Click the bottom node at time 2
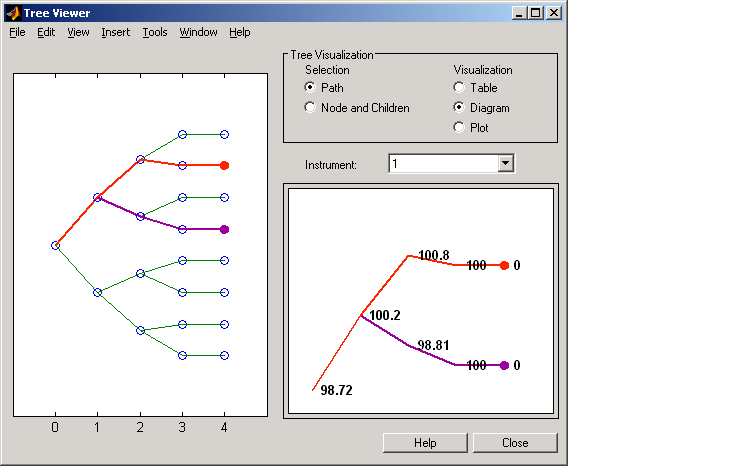This screenshot has width=740, height=467. click(x=140, y=331)
